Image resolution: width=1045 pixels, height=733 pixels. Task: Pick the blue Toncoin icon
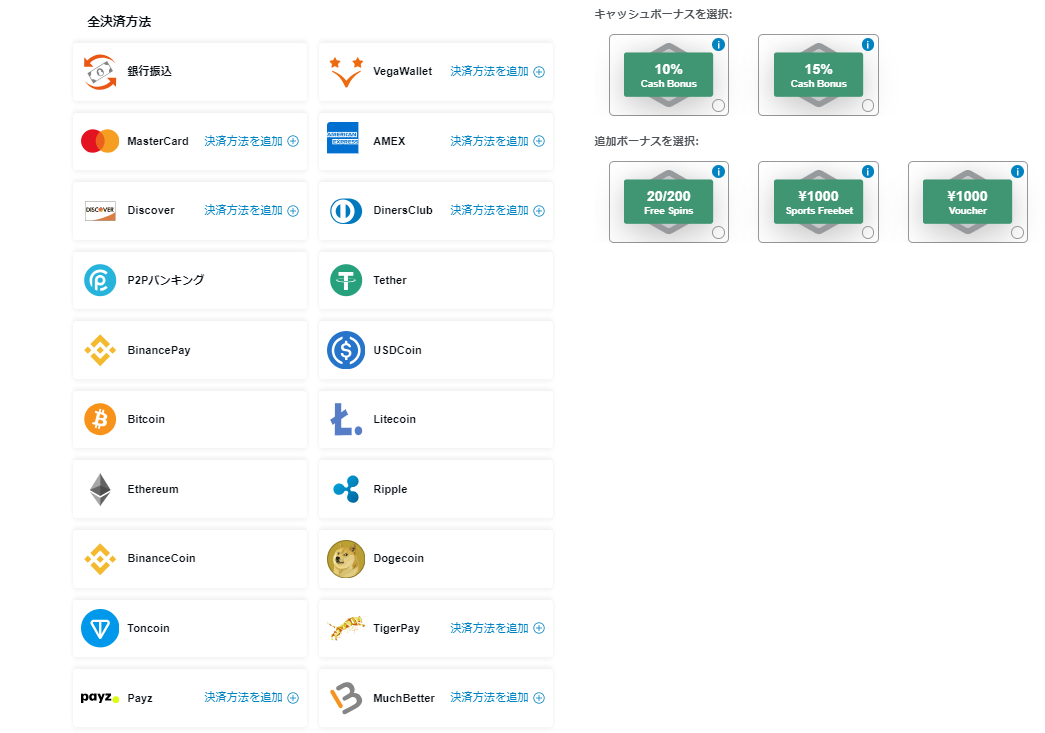click(x=100, y=628)
